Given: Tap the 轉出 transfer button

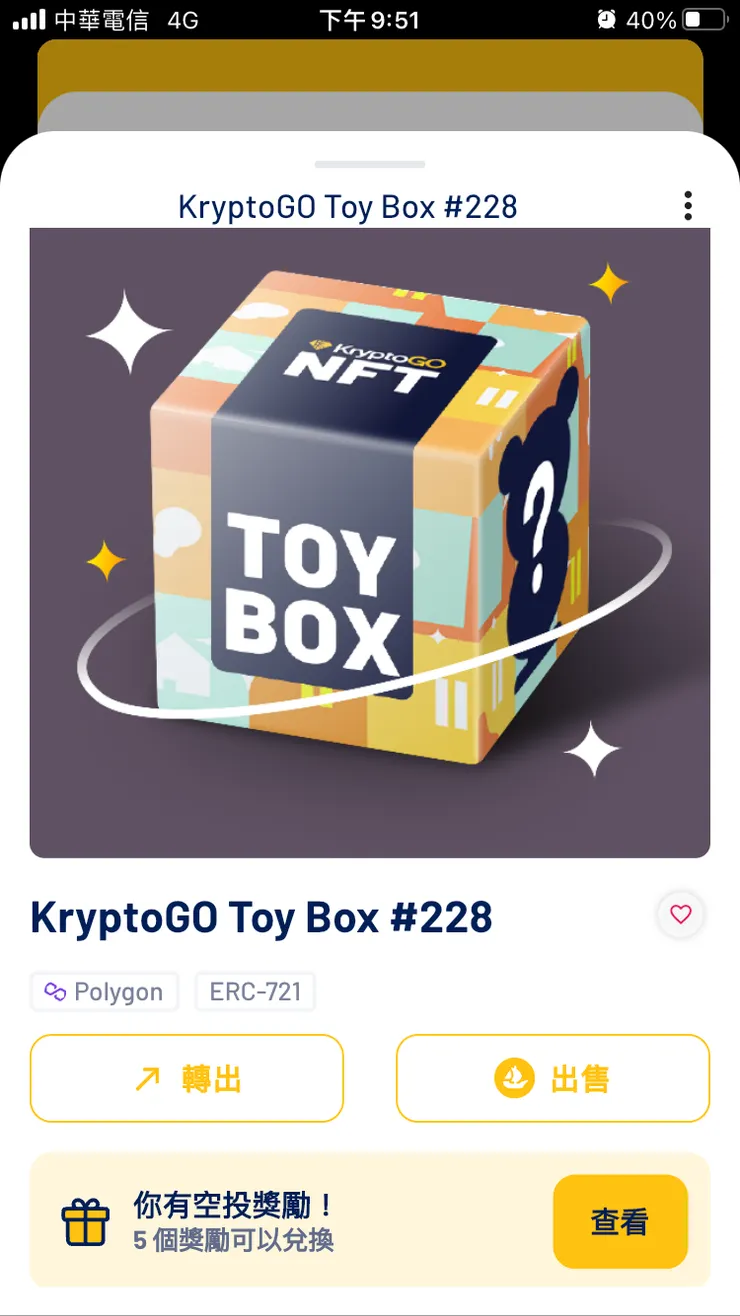Looking at the screenshot, I should (x=187, y=1078).
